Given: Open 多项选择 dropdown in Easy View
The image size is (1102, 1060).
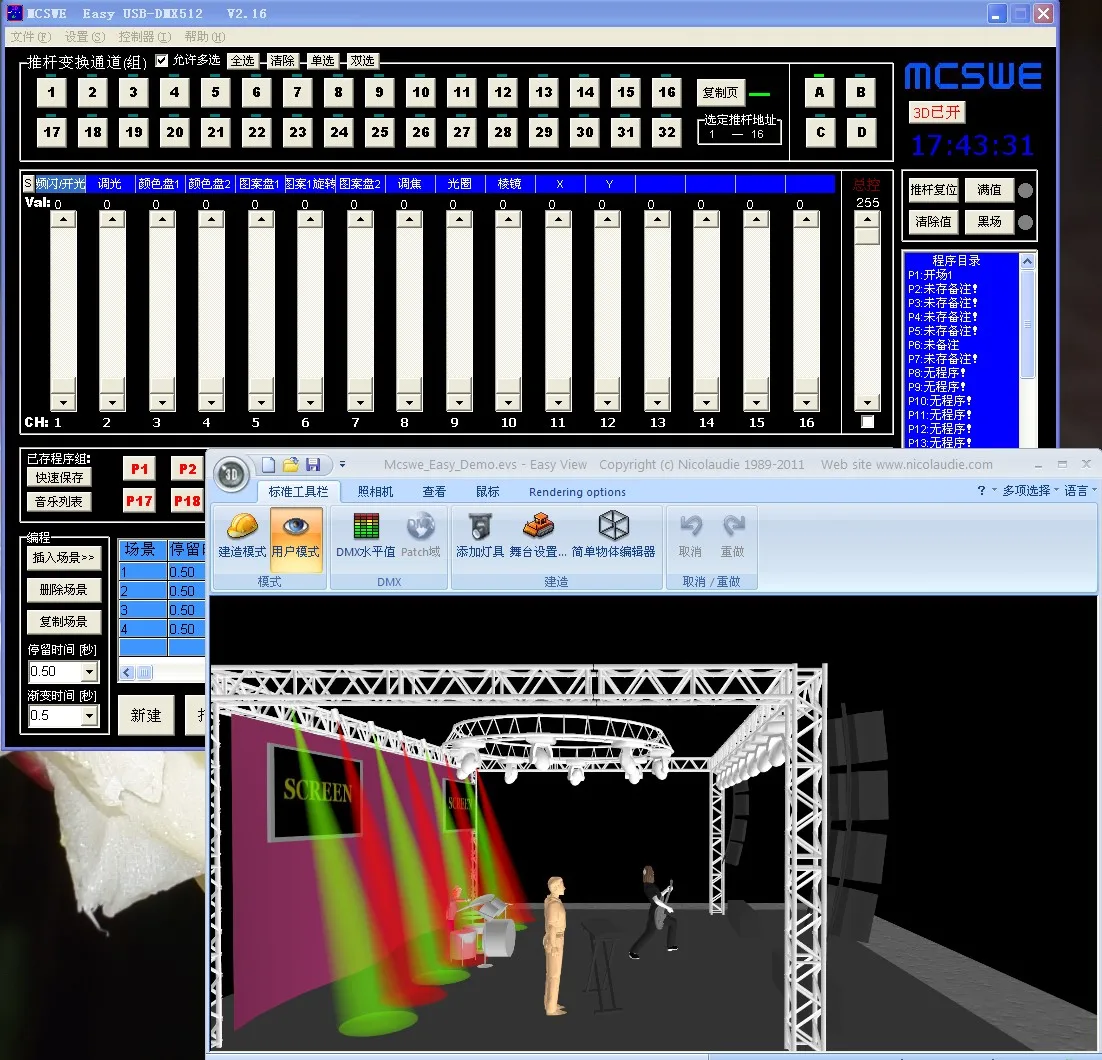Looking at the screenshot, I should (x=1030, y=491).
